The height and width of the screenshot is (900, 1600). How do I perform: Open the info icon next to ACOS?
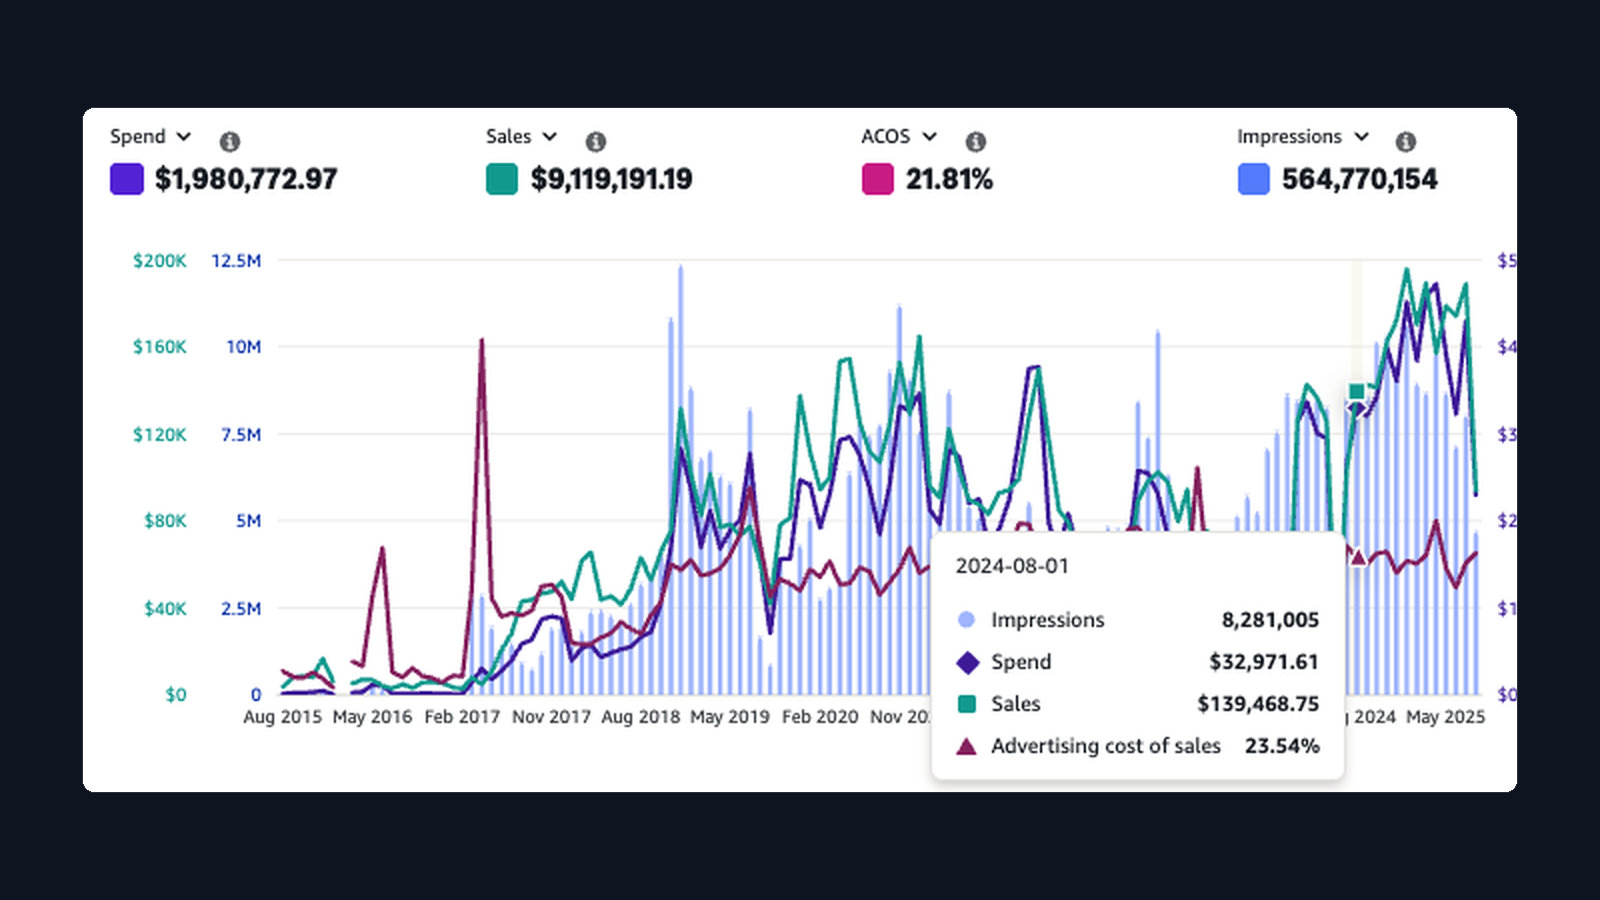click(x=976, y=141)
